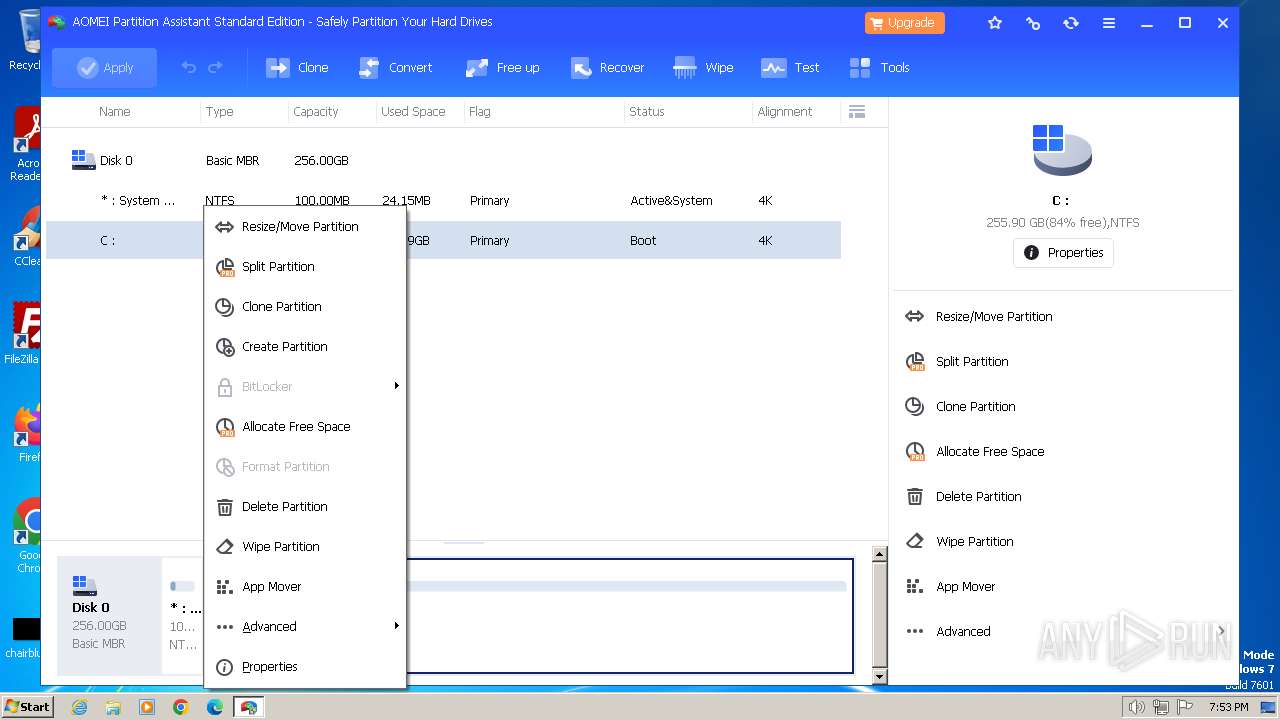
Task: Click the Used Space column header
Action: (x=413, y=112)
